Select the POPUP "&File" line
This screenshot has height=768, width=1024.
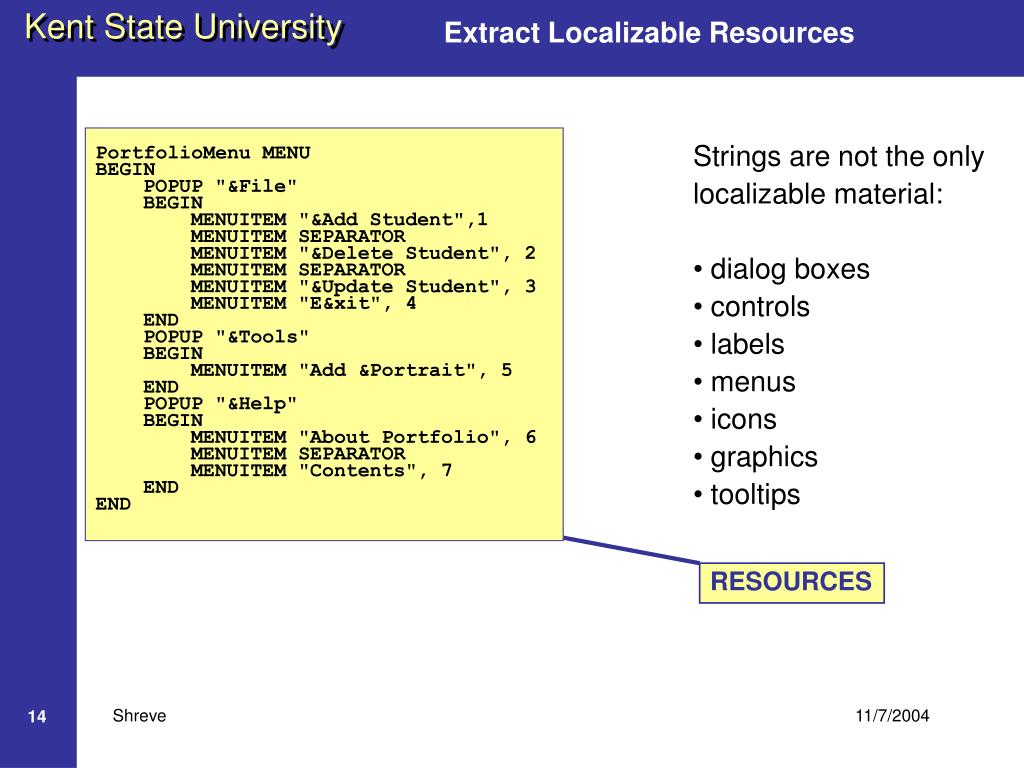tap(220, 186)
